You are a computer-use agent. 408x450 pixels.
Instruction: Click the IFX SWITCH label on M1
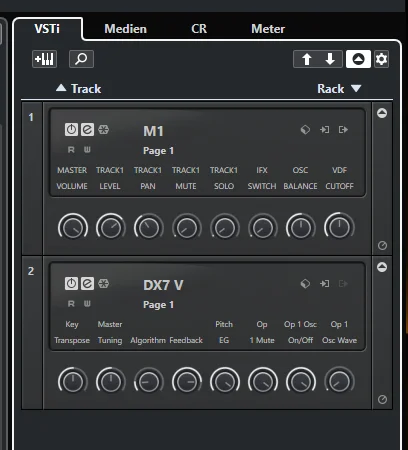point(262,178)
